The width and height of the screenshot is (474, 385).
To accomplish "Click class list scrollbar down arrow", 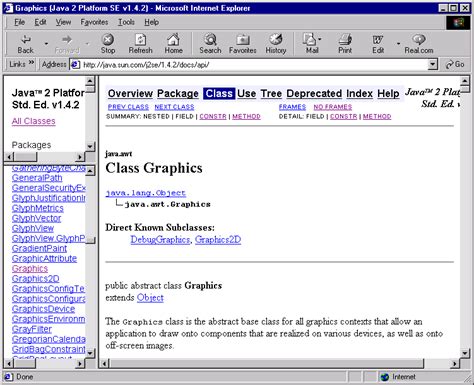I will tap(90, 353).
